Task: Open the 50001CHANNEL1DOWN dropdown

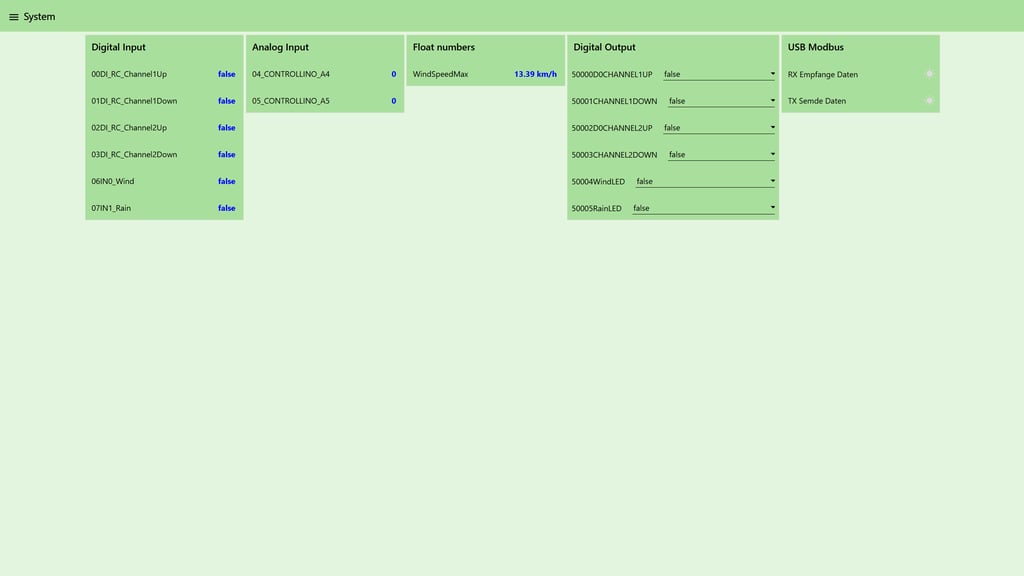Action: click(722, 101)
